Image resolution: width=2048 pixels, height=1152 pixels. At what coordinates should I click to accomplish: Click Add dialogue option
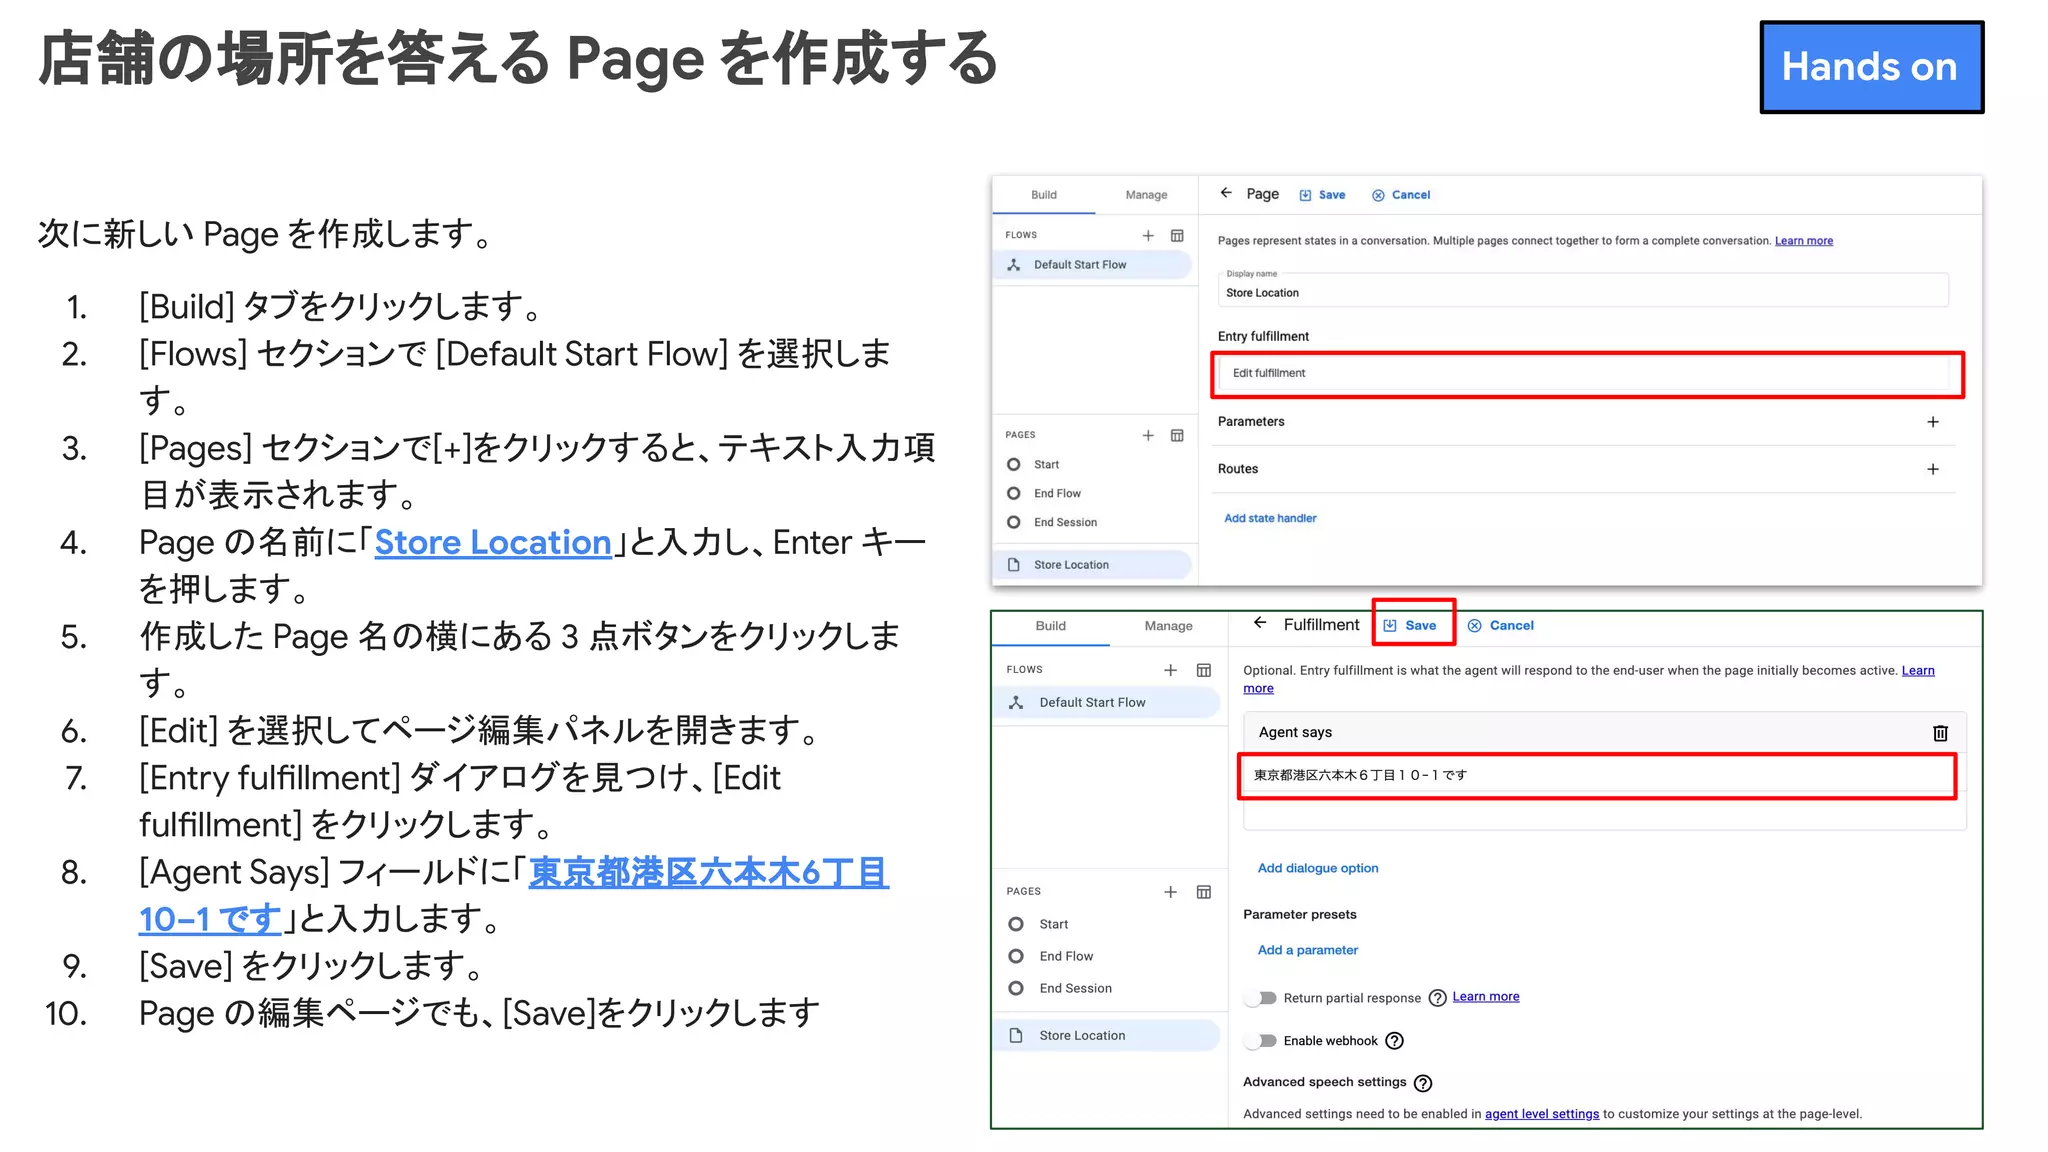1317,868
